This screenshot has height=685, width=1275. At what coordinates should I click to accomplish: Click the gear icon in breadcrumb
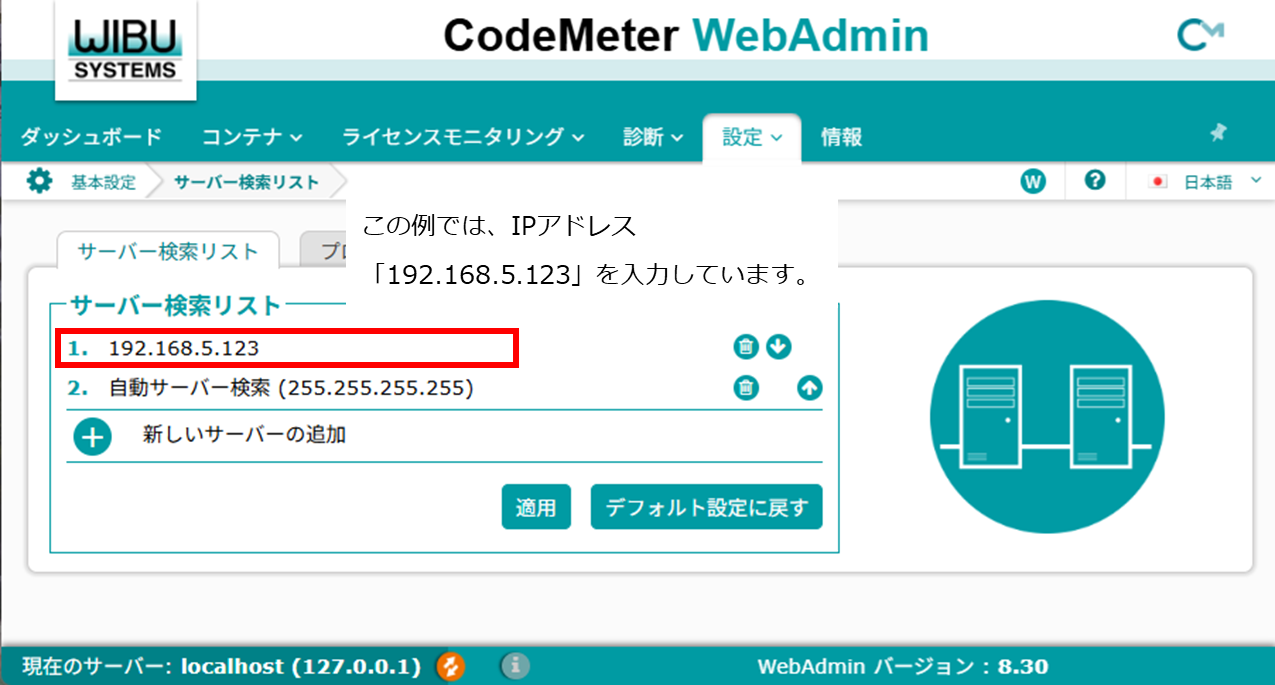(x=39, y=182)
